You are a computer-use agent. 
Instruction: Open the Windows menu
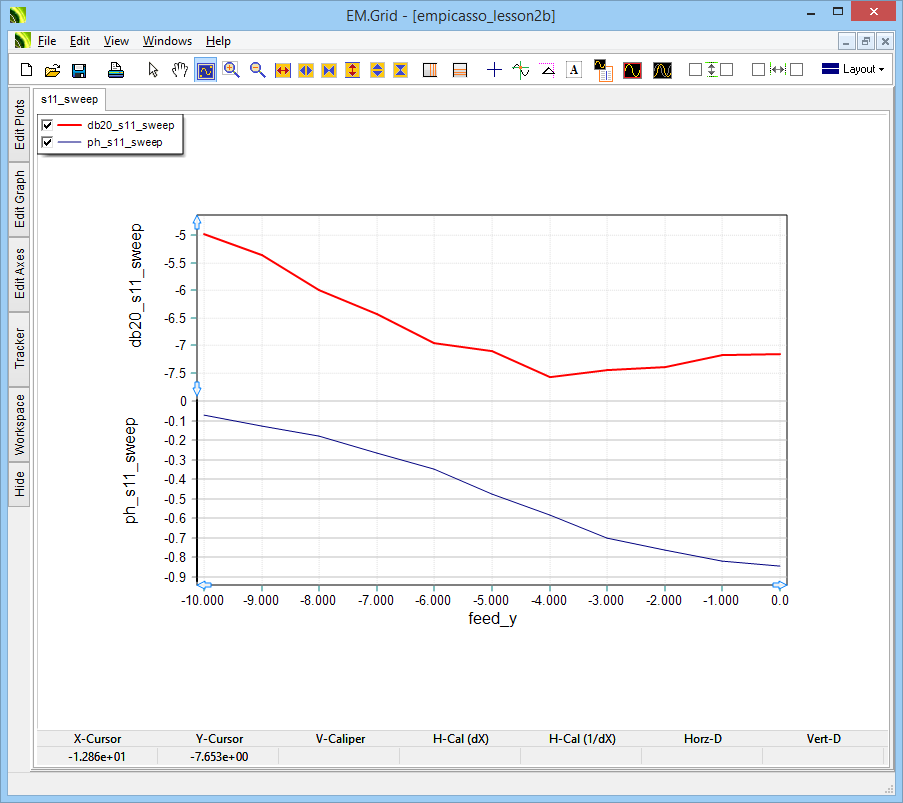167,41
